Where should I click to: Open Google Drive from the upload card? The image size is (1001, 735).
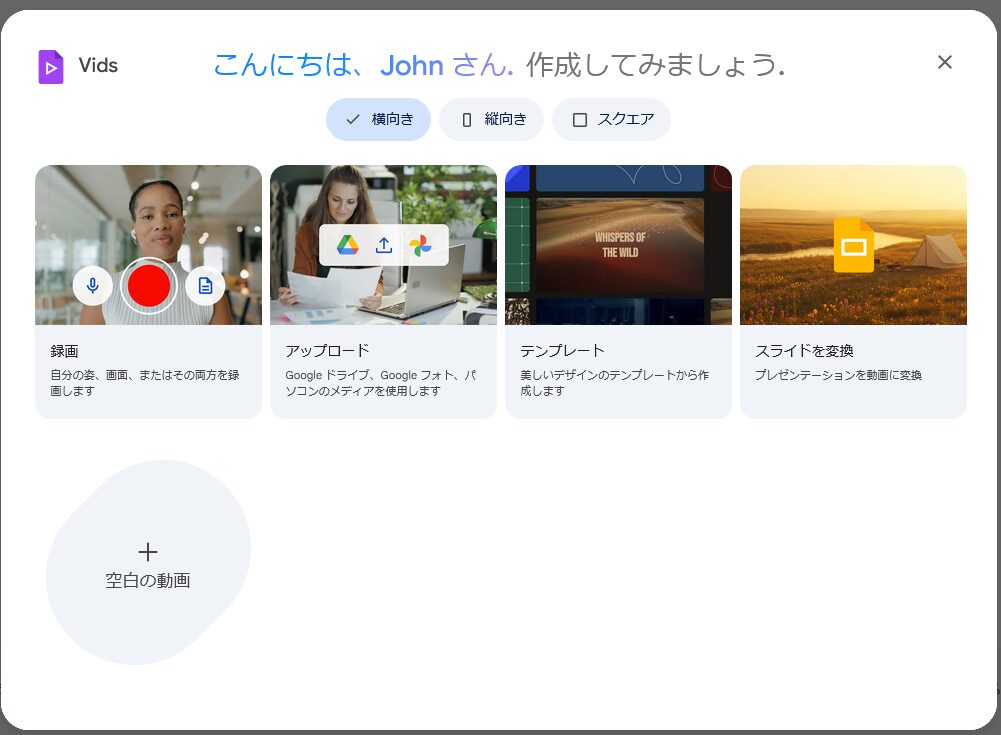pyautogui.click(x=348, y=244)
